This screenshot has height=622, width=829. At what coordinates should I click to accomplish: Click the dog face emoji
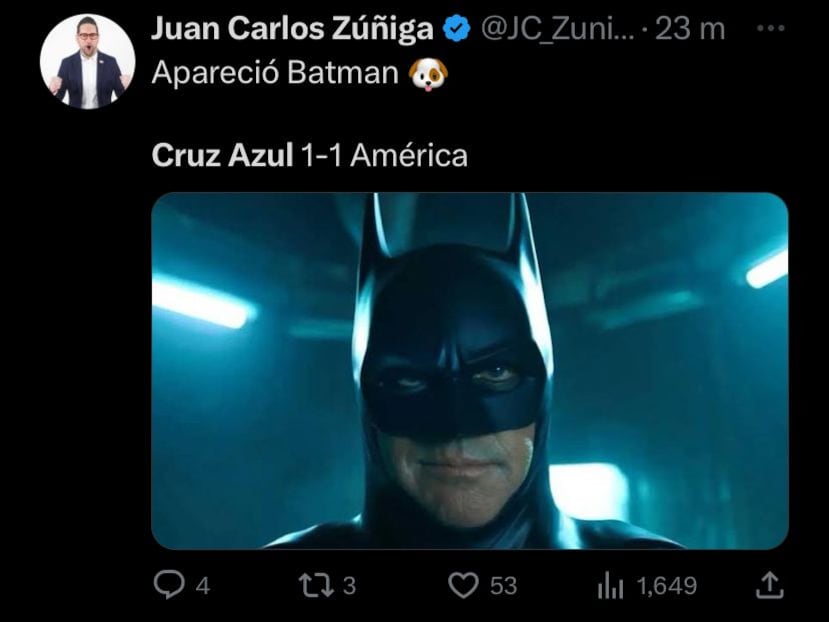click(x=427, y=74)
